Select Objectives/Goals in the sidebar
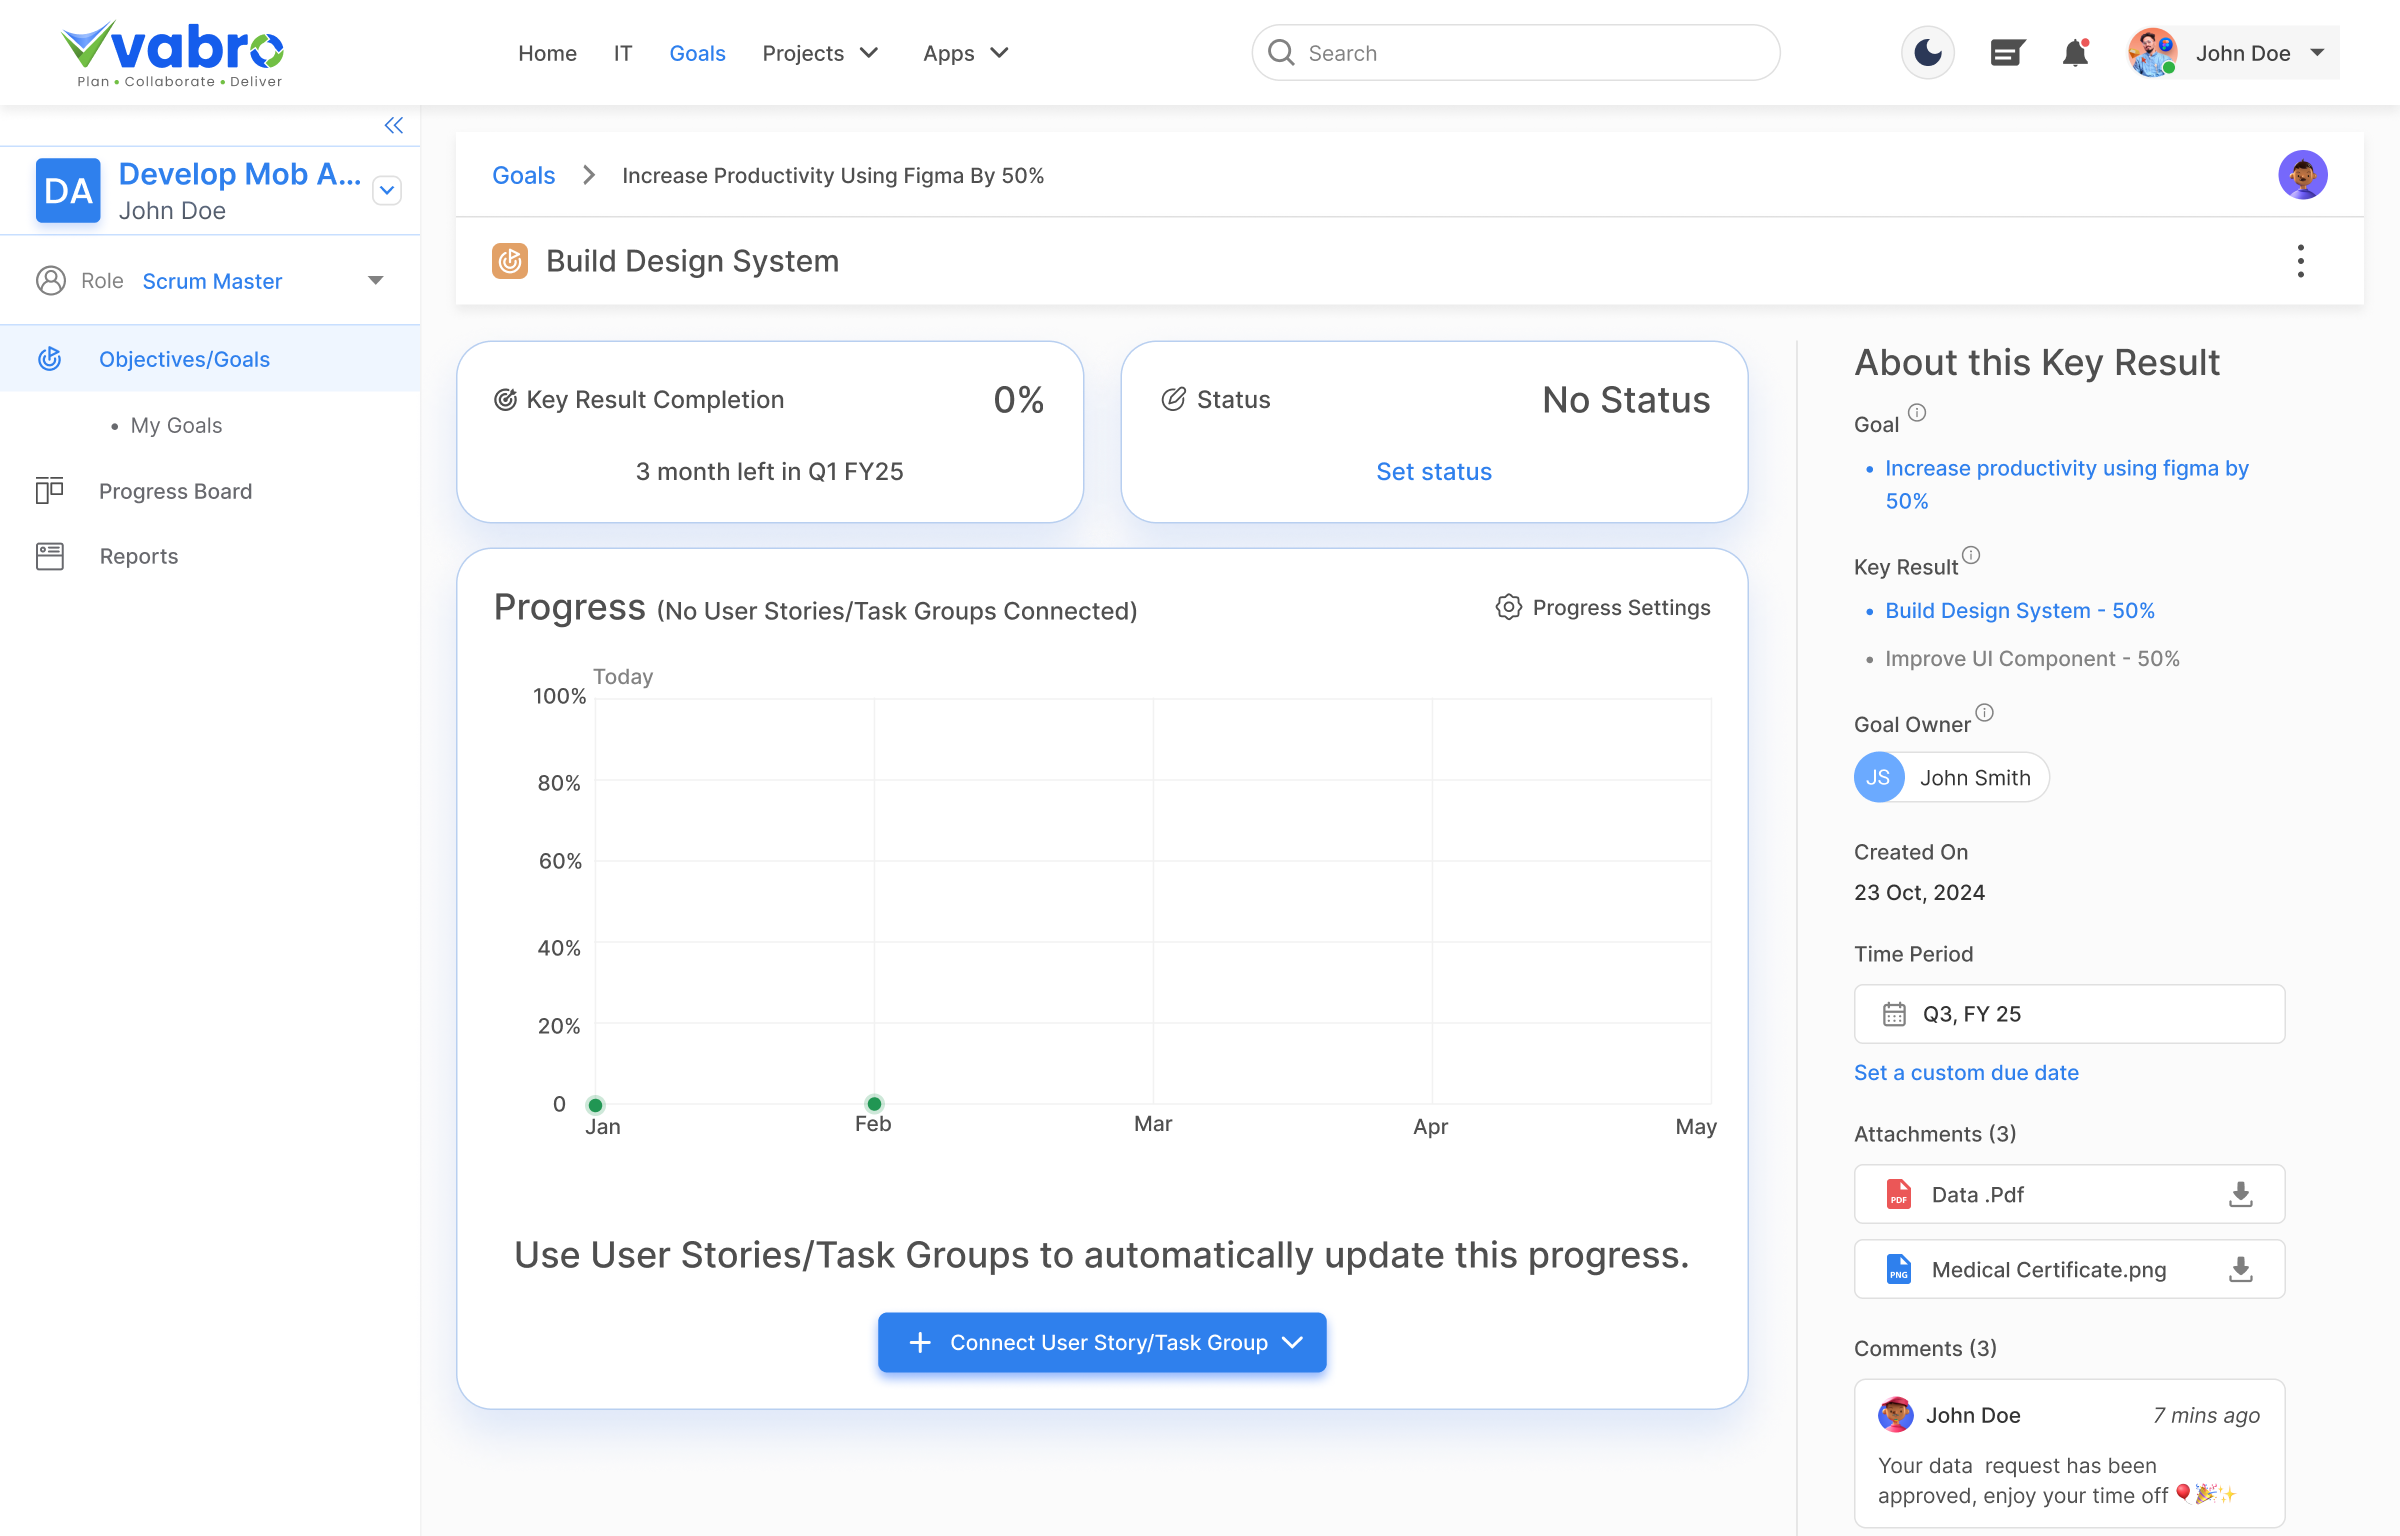 (x=184, y=358)
